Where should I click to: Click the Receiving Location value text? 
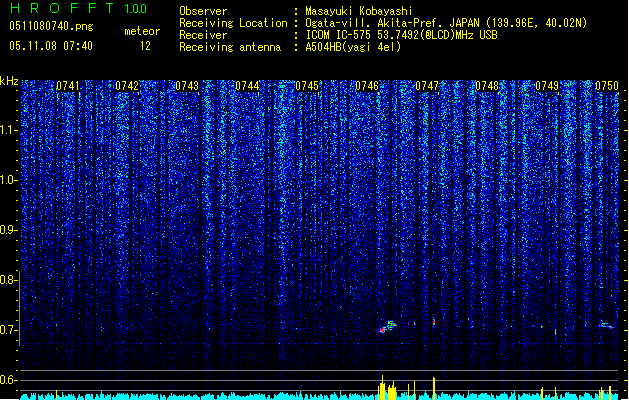tap(446, 23)
